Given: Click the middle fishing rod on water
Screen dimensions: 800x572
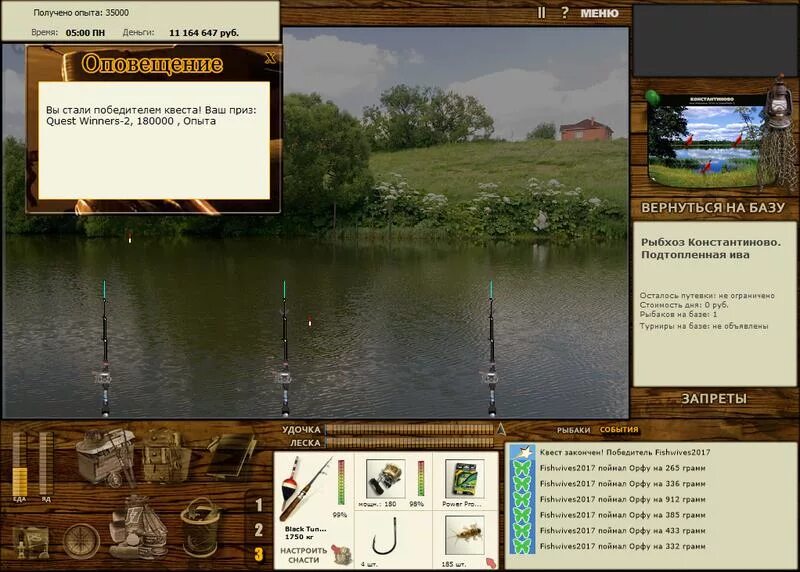Looking at the screenshot, I should pos(285,349).
